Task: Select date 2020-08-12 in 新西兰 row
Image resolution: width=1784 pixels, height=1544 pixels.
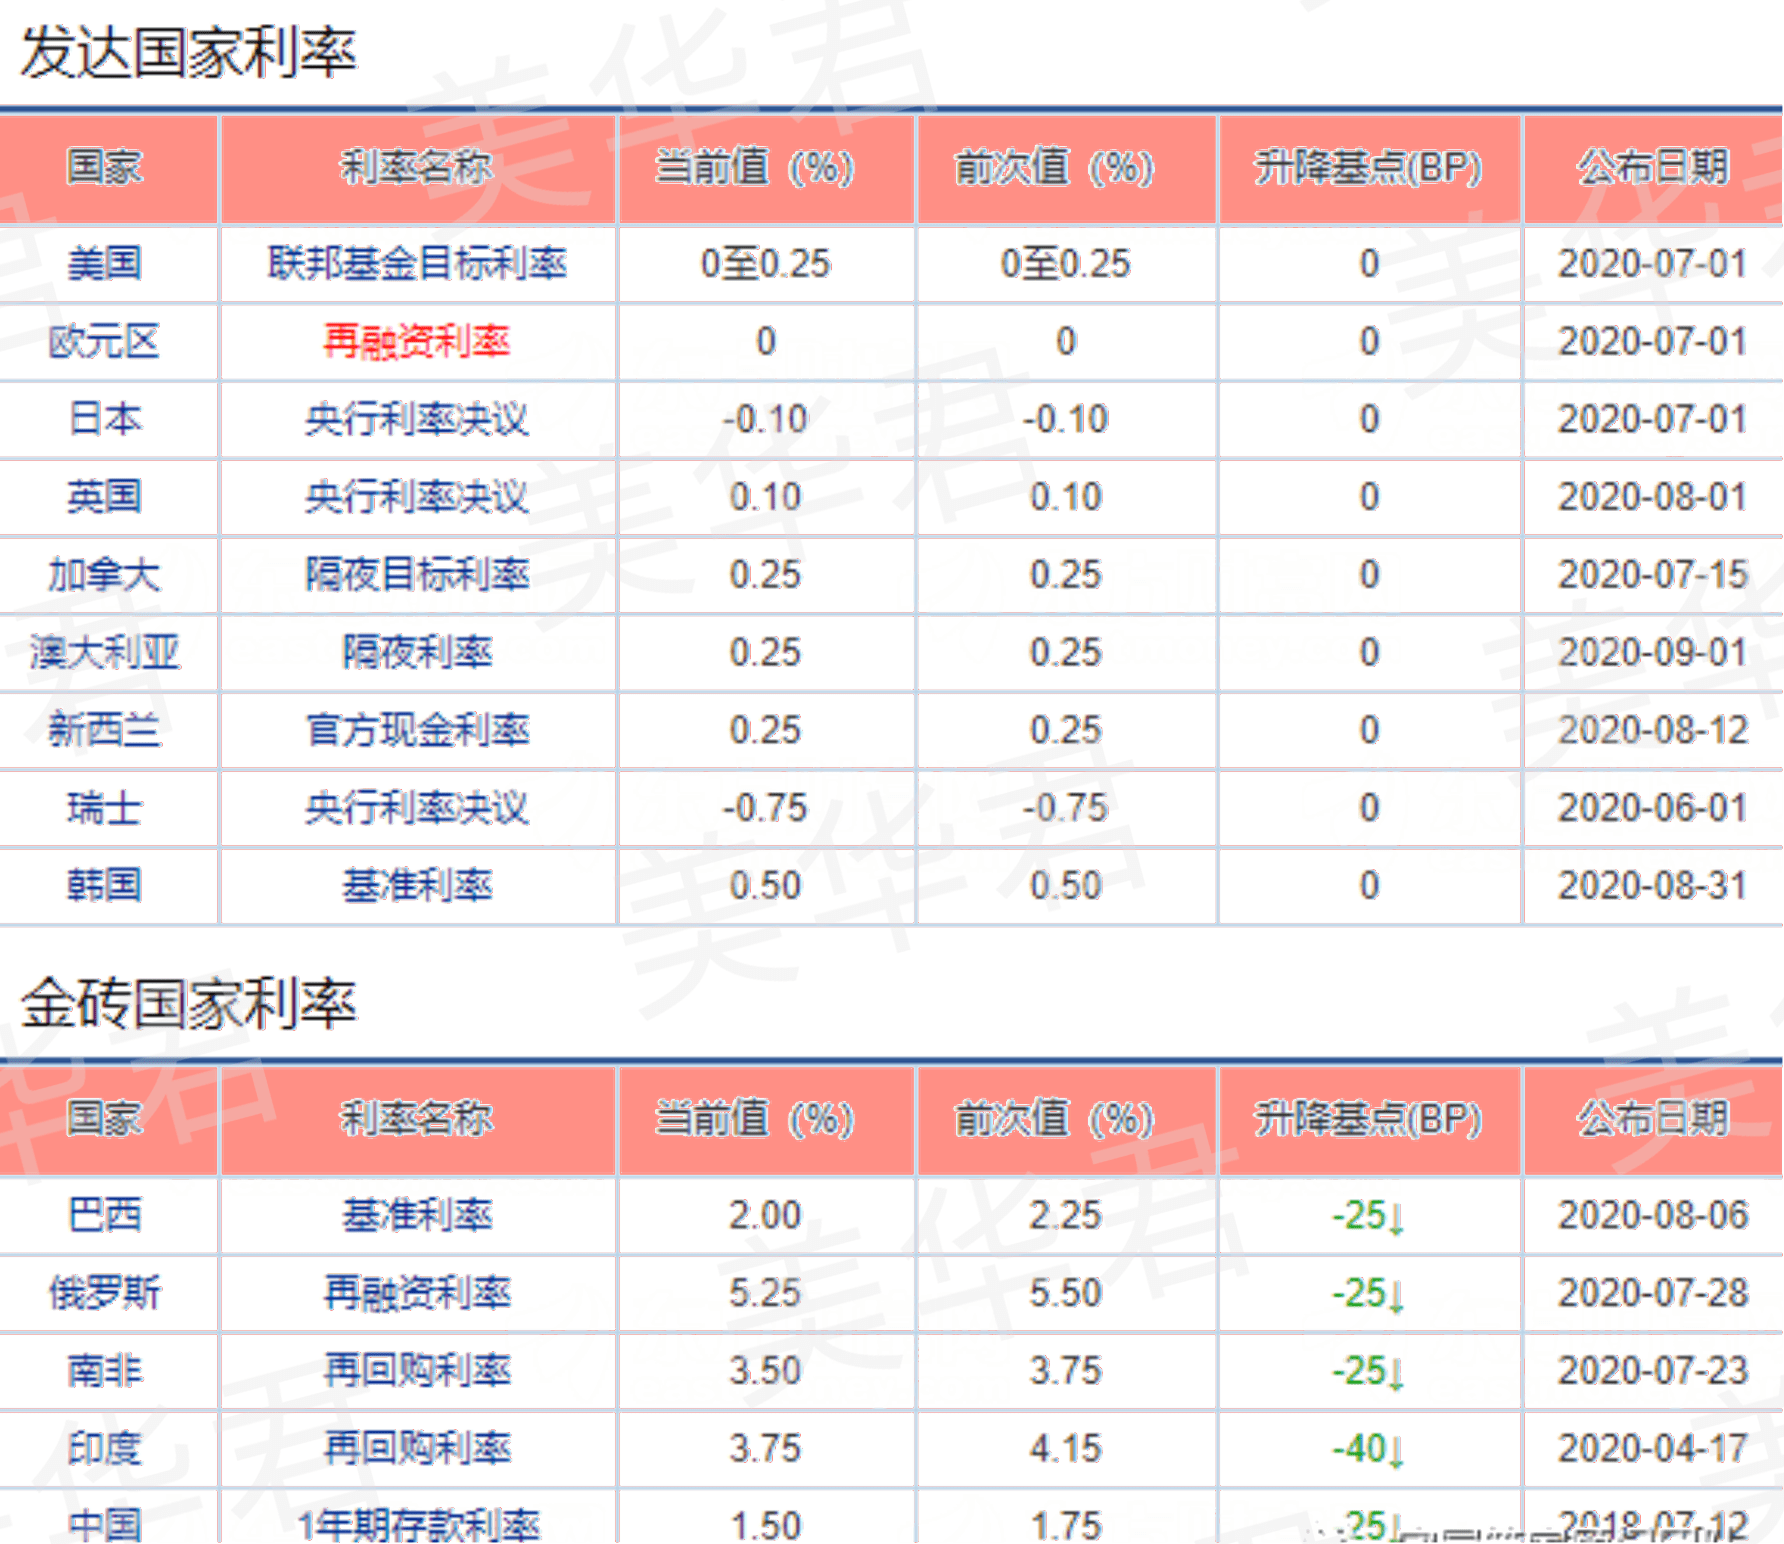Action: coord(1653,730)
